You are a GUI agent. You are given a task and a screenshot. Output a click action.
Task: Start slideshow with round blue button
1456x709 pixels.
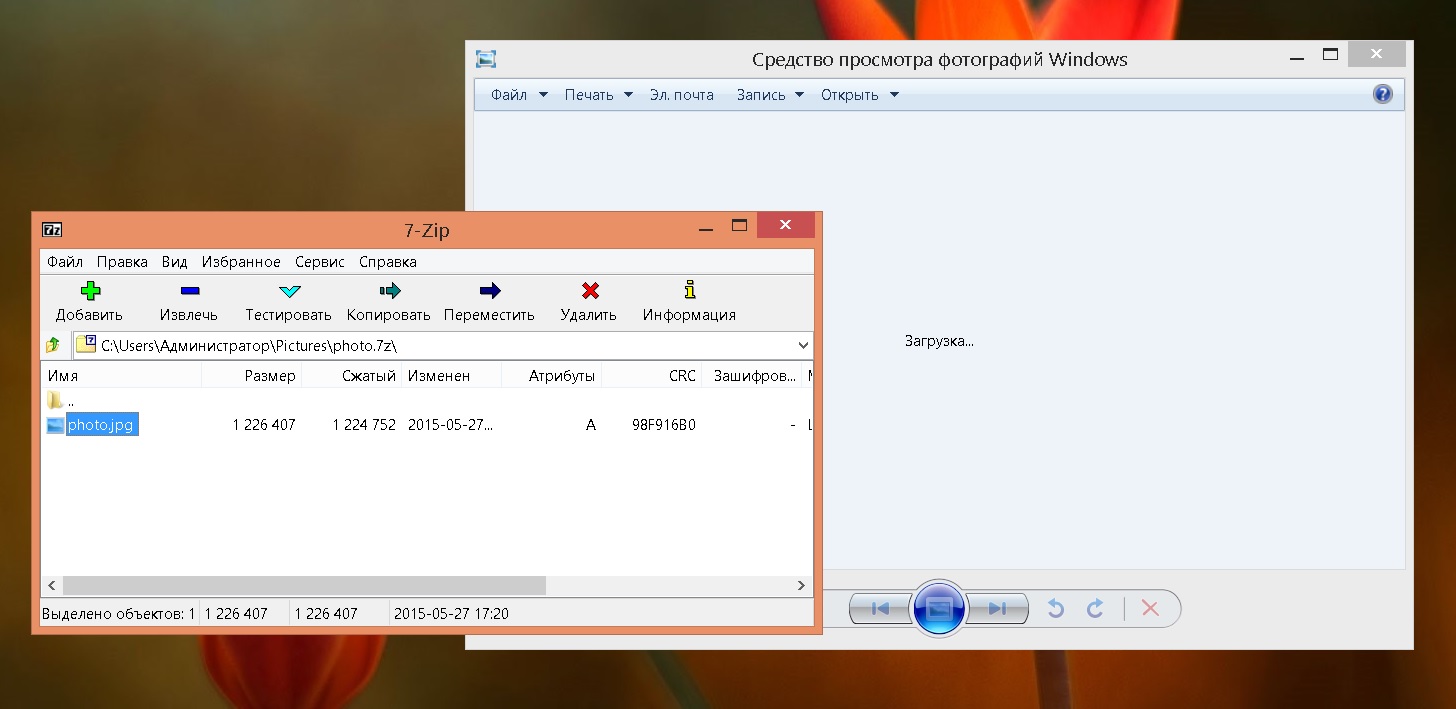point(939,608)
